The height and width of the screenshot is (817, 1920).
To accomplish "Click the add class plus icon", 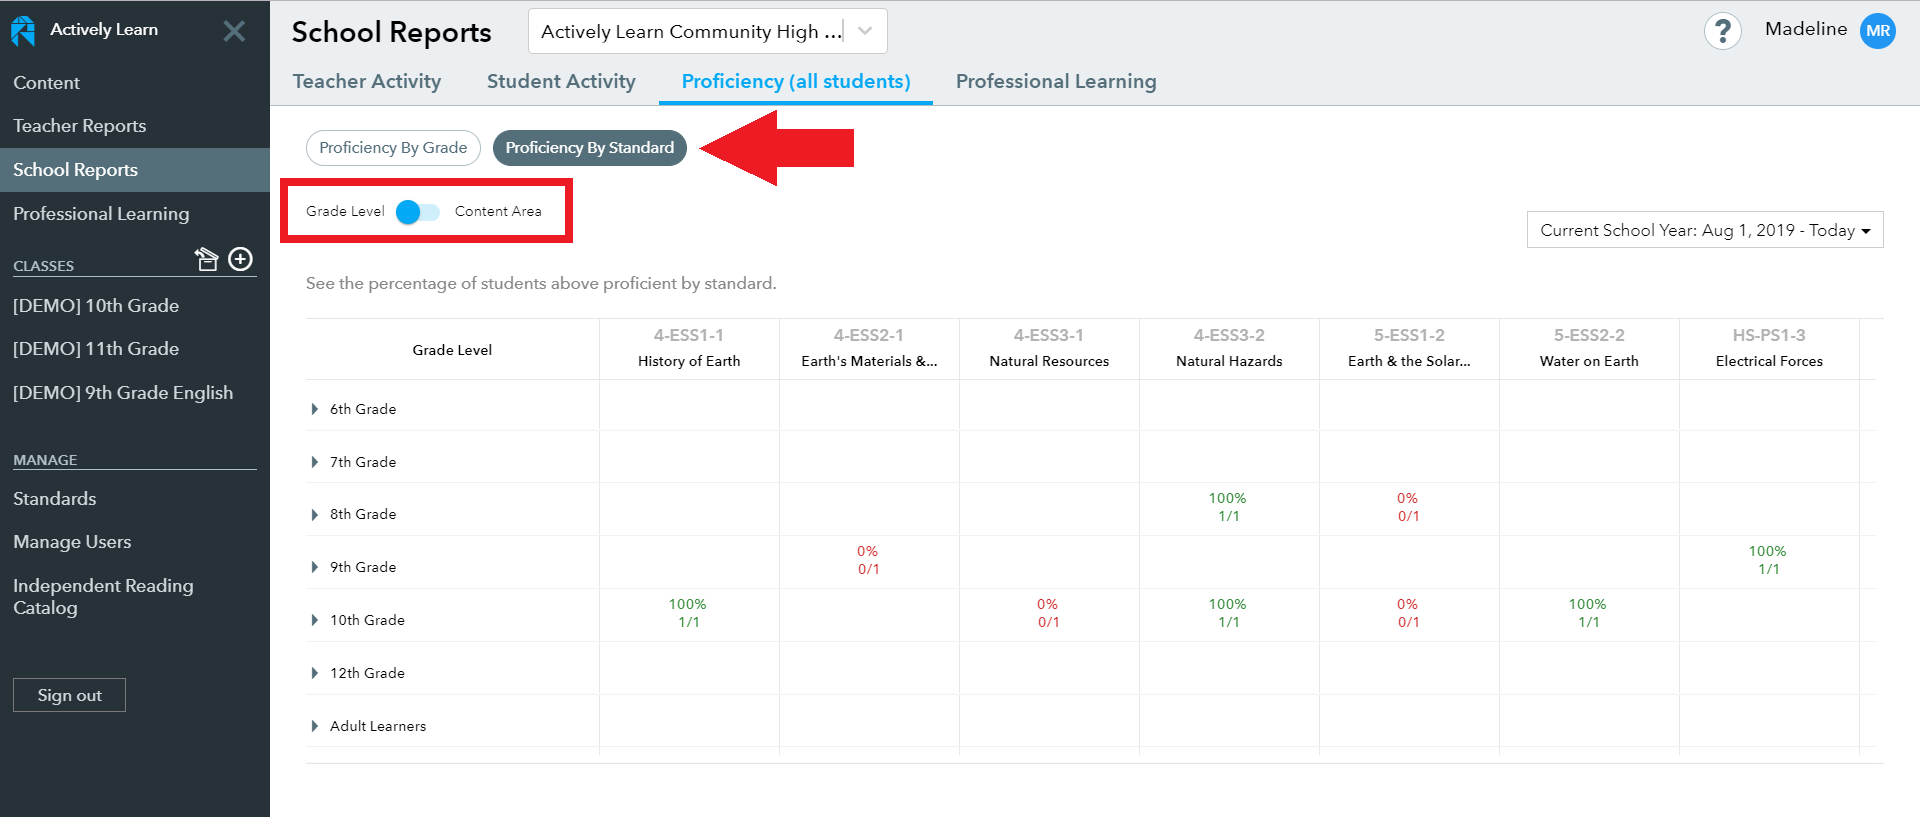I will (241, 260).
